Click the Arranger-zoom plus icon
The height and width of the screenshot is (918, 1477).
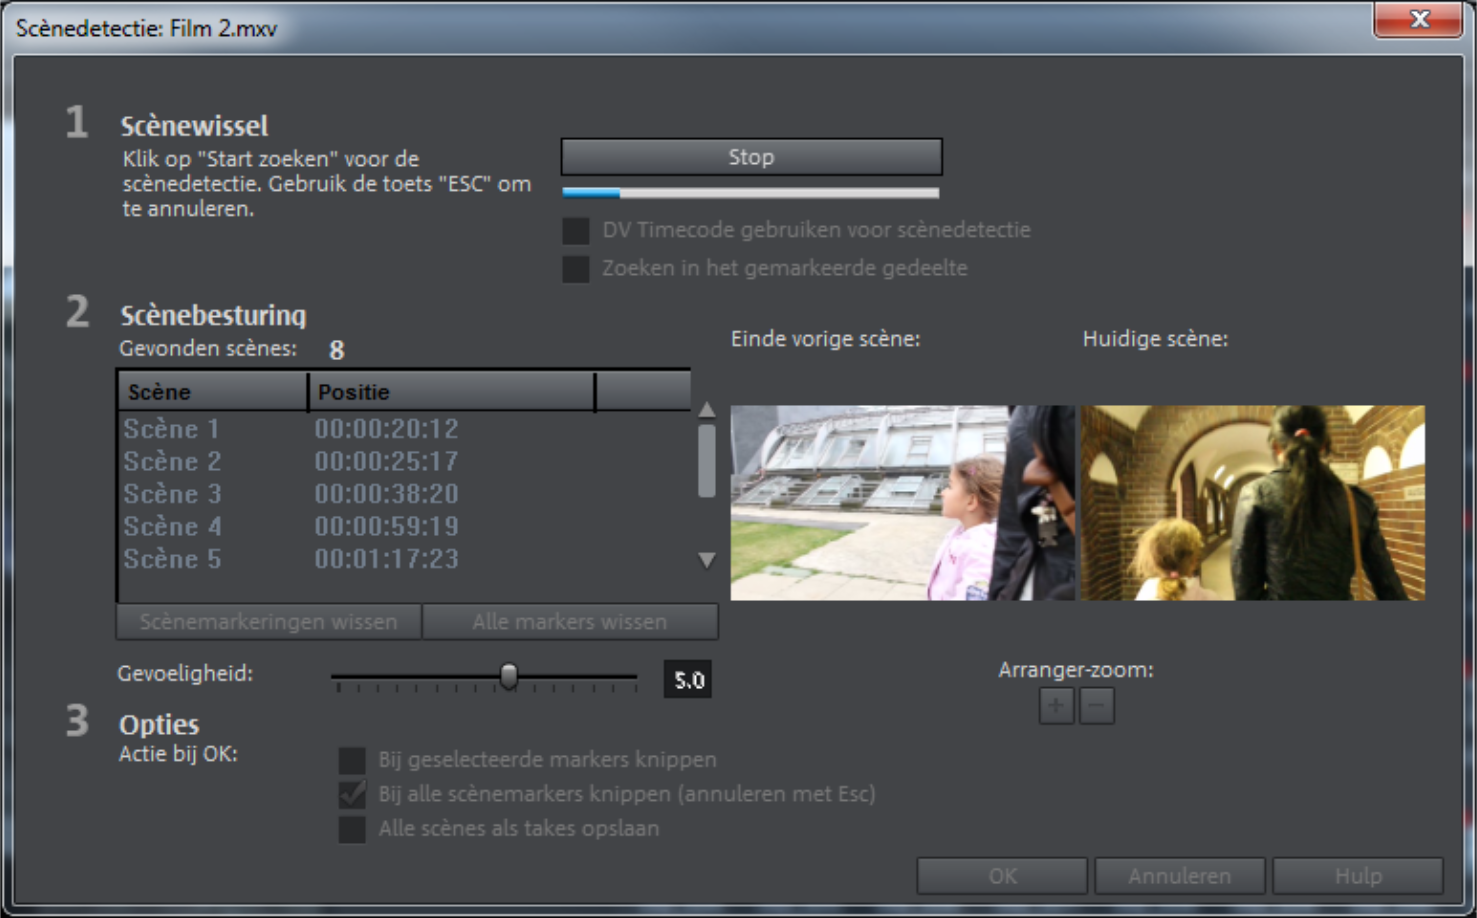1056,706
